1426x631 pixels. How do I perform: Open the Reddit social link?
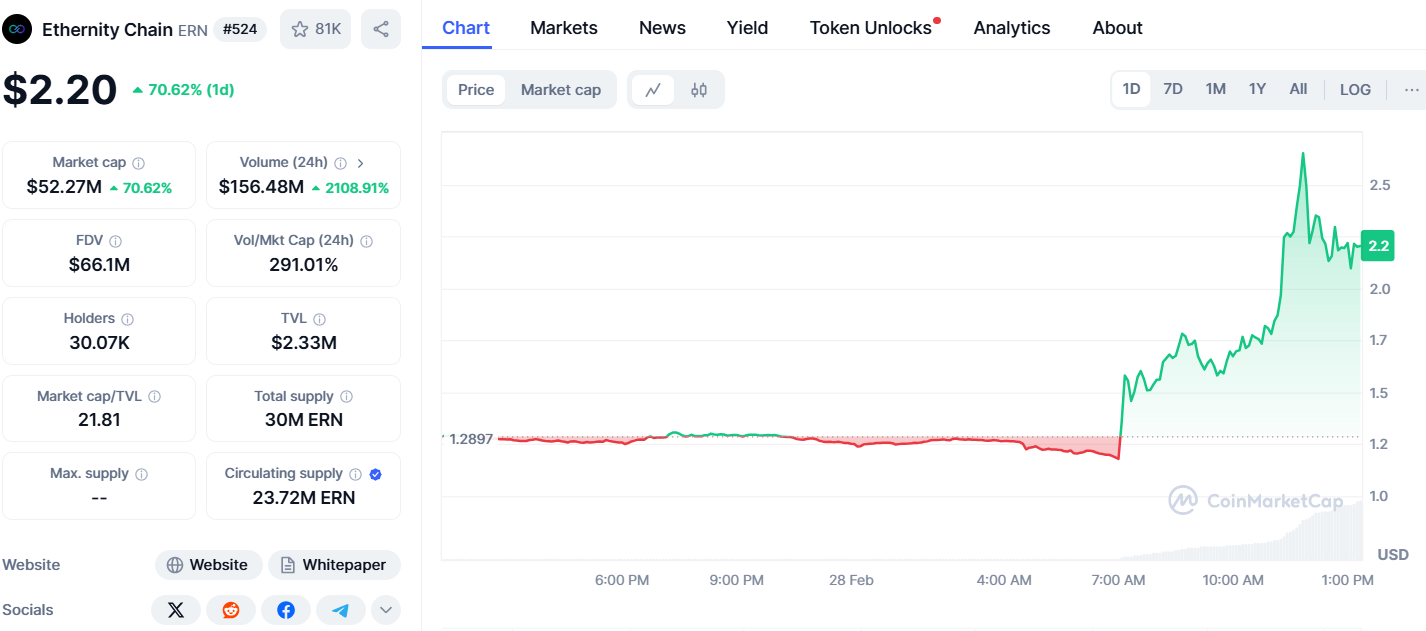click(x=231, y=610)
